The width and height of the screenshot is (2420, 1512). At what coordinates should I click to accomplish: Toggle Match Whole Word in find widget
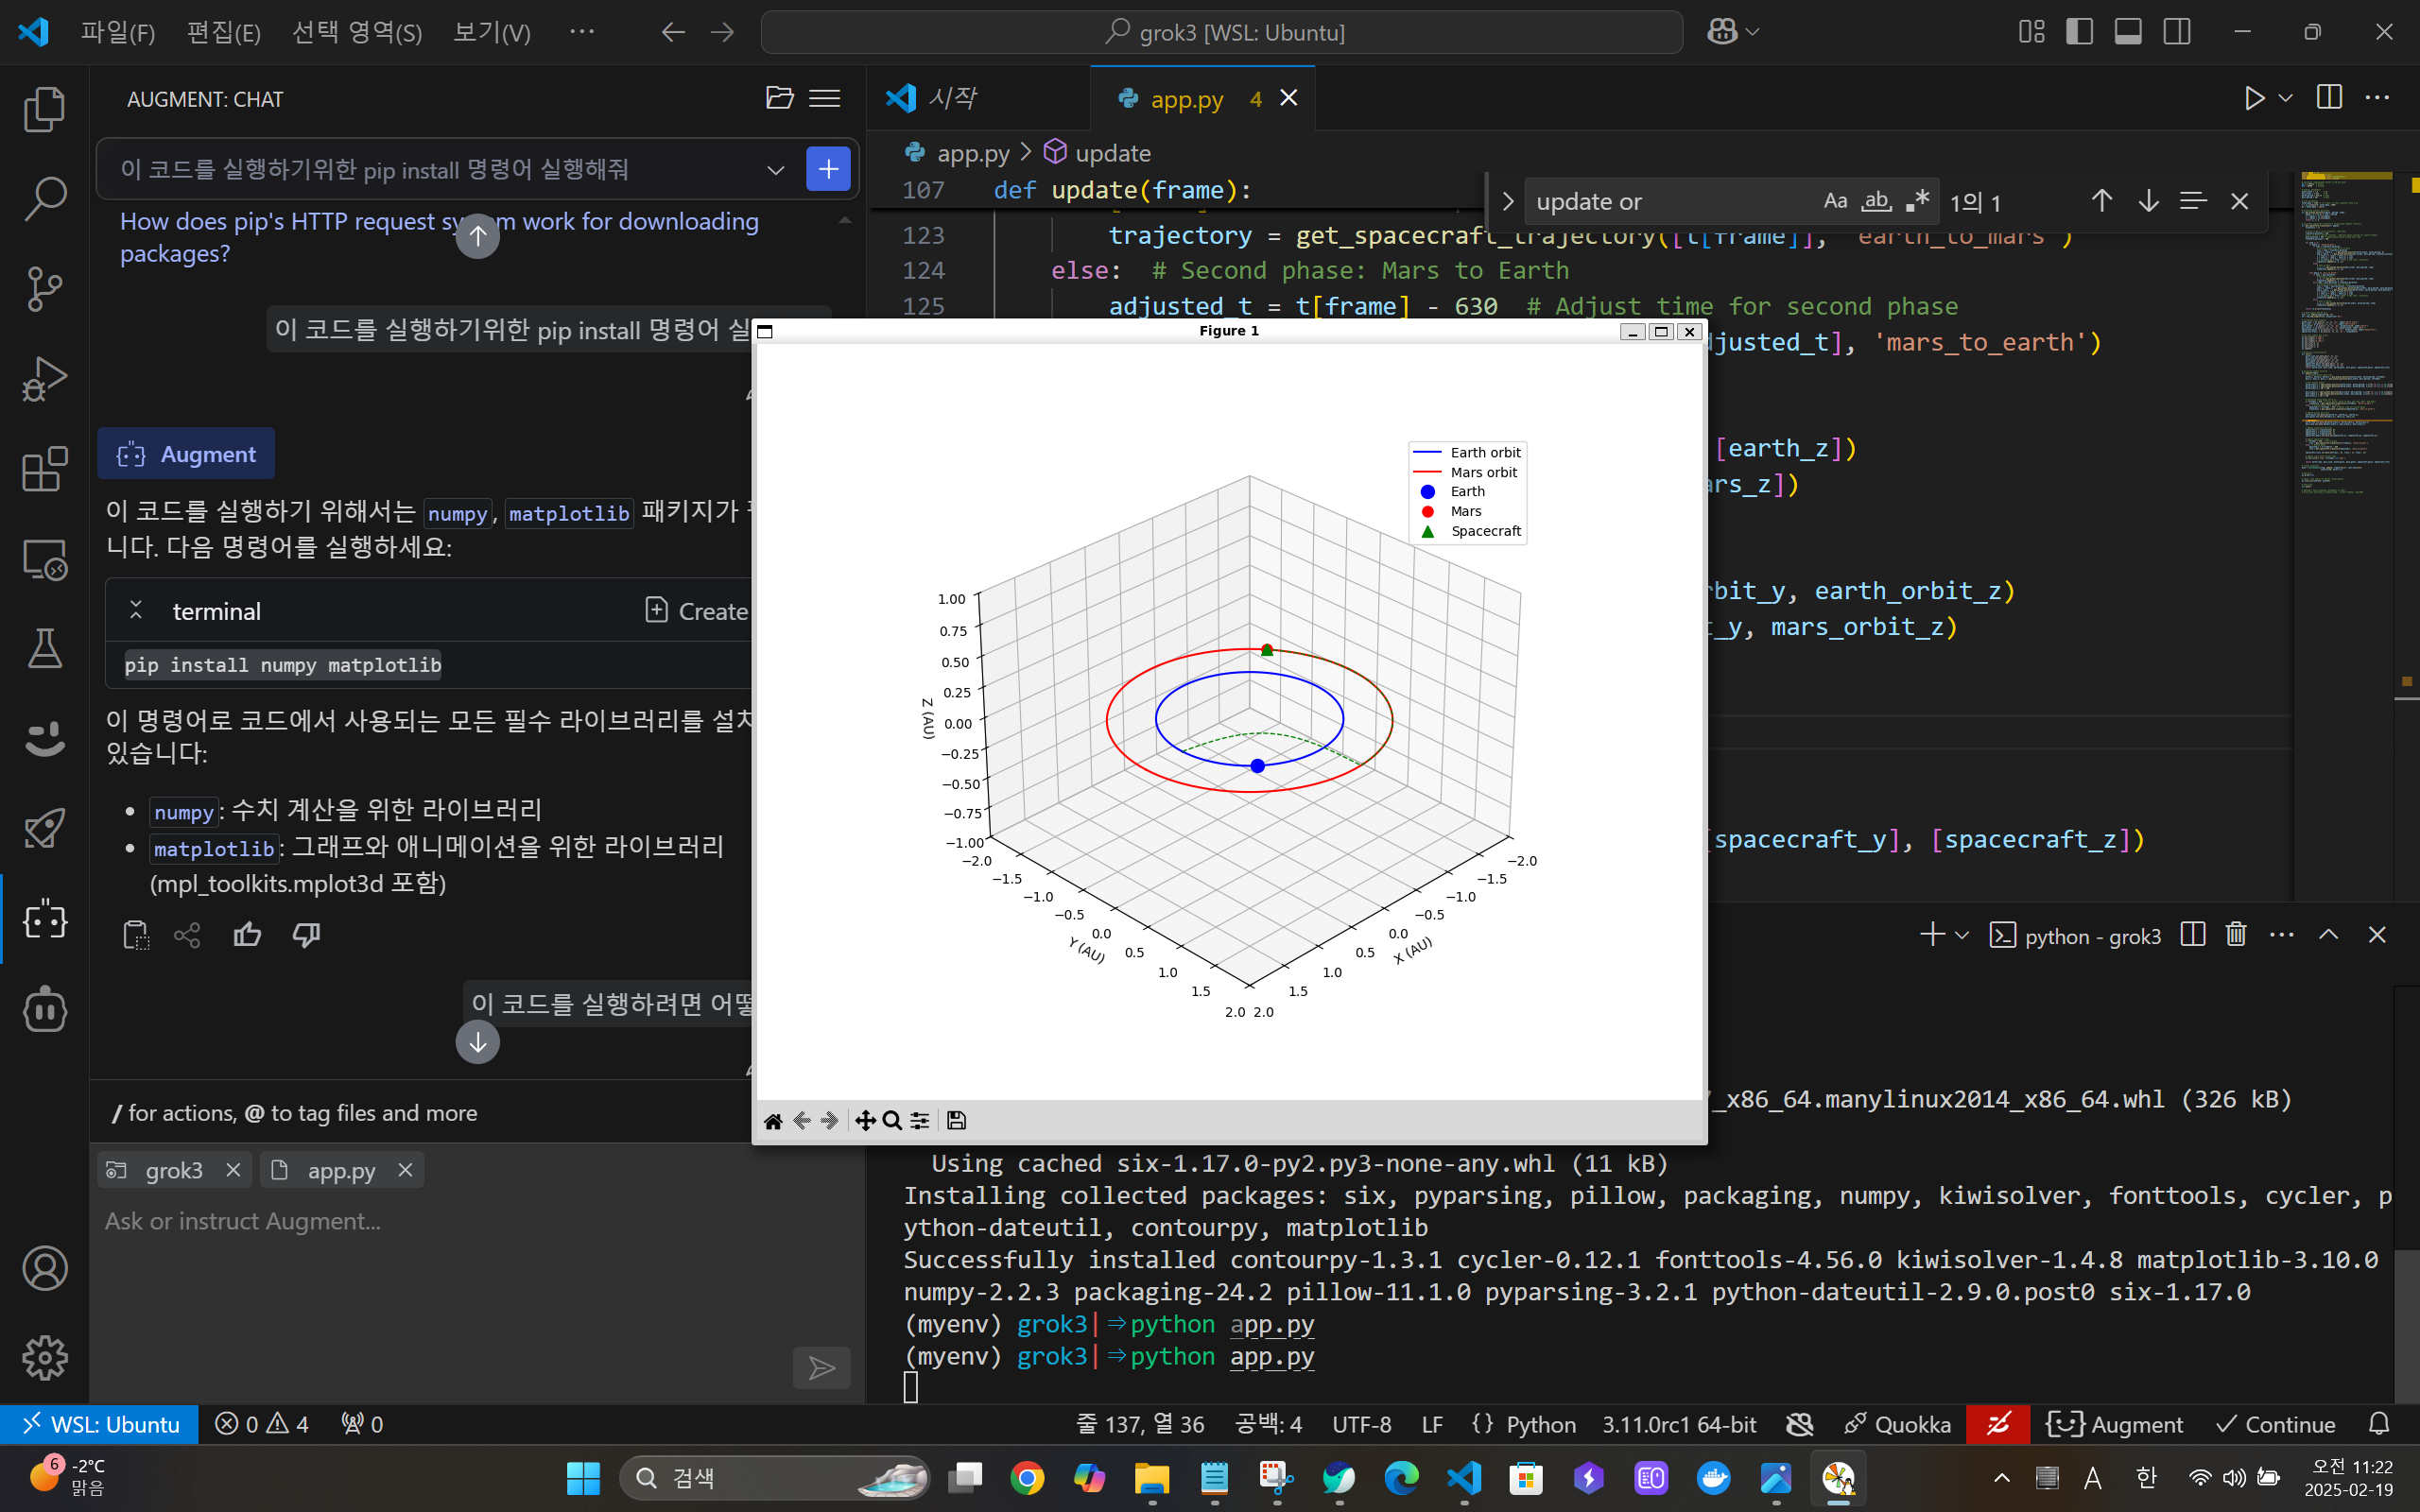1876,201
